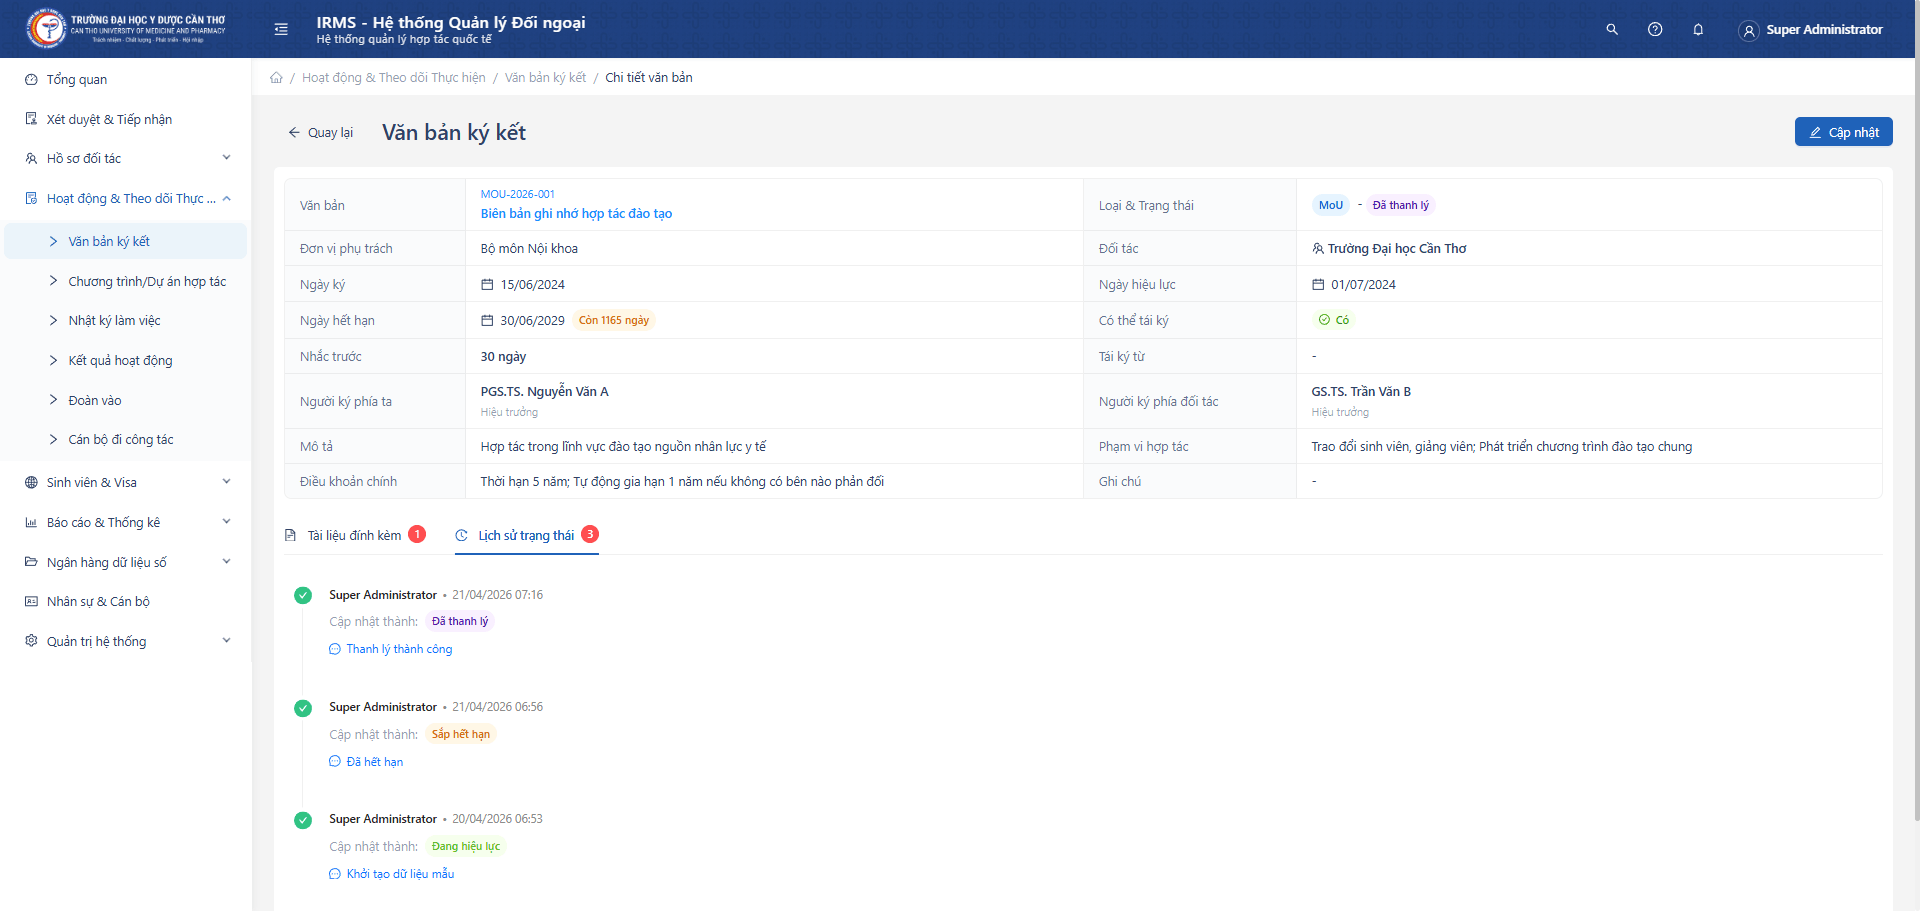The width and height of the screenshot is (1920, 911).
Task: Select the Lịch sử trạng thái tab
Action: pos(526,536)
